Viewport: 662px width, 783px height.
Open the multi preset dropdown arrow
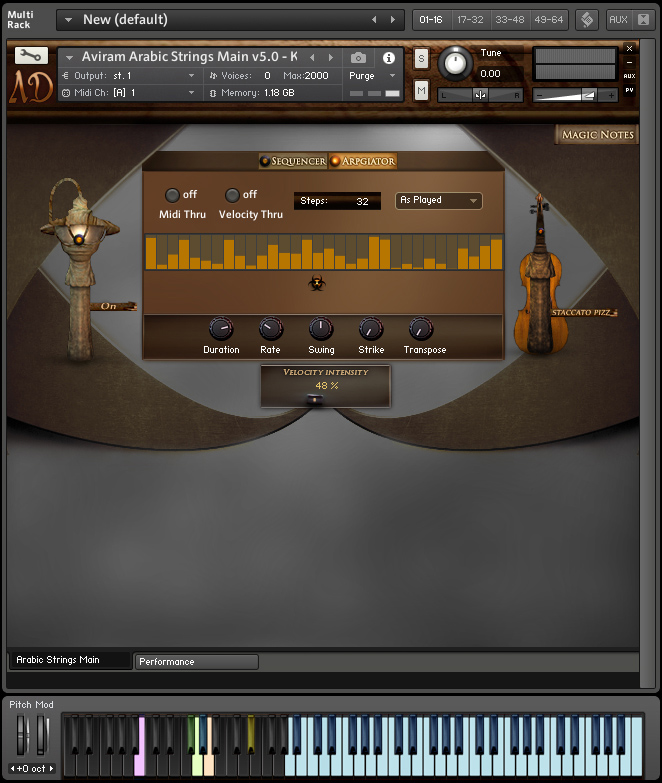coord(69,20)
